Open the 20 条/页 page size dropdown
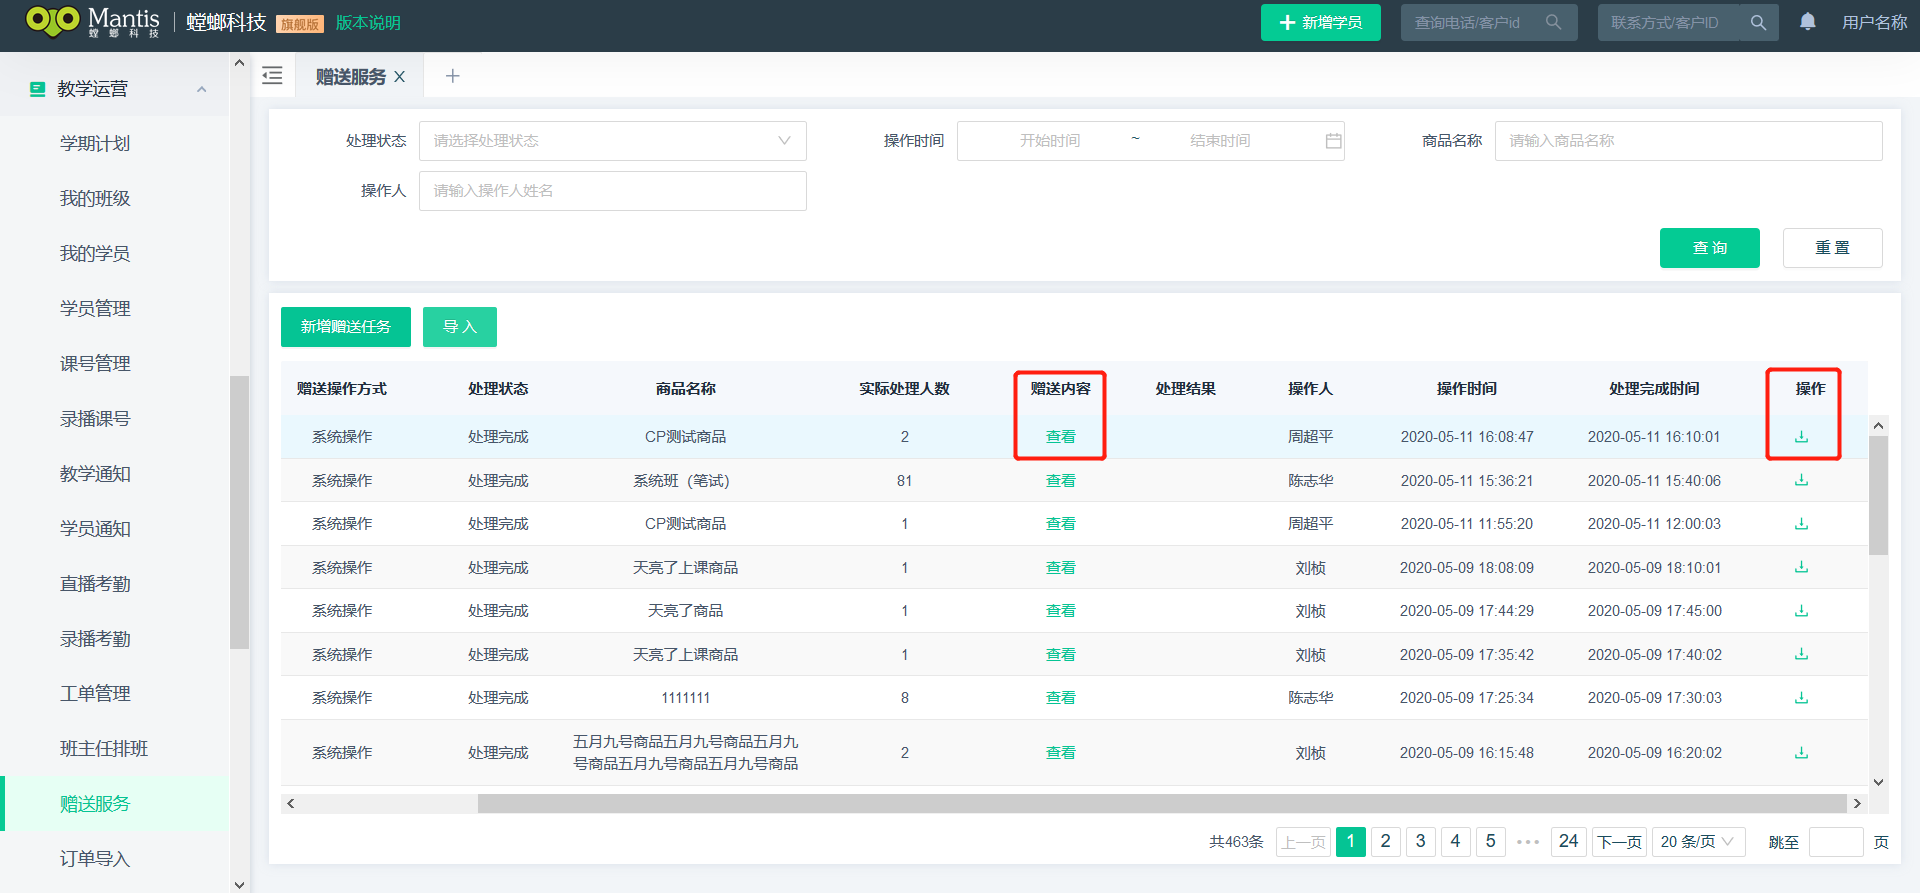Image resolution: width=1920 pixels, height=893 pixels. pyautogui.click(x=1699, y=842)
